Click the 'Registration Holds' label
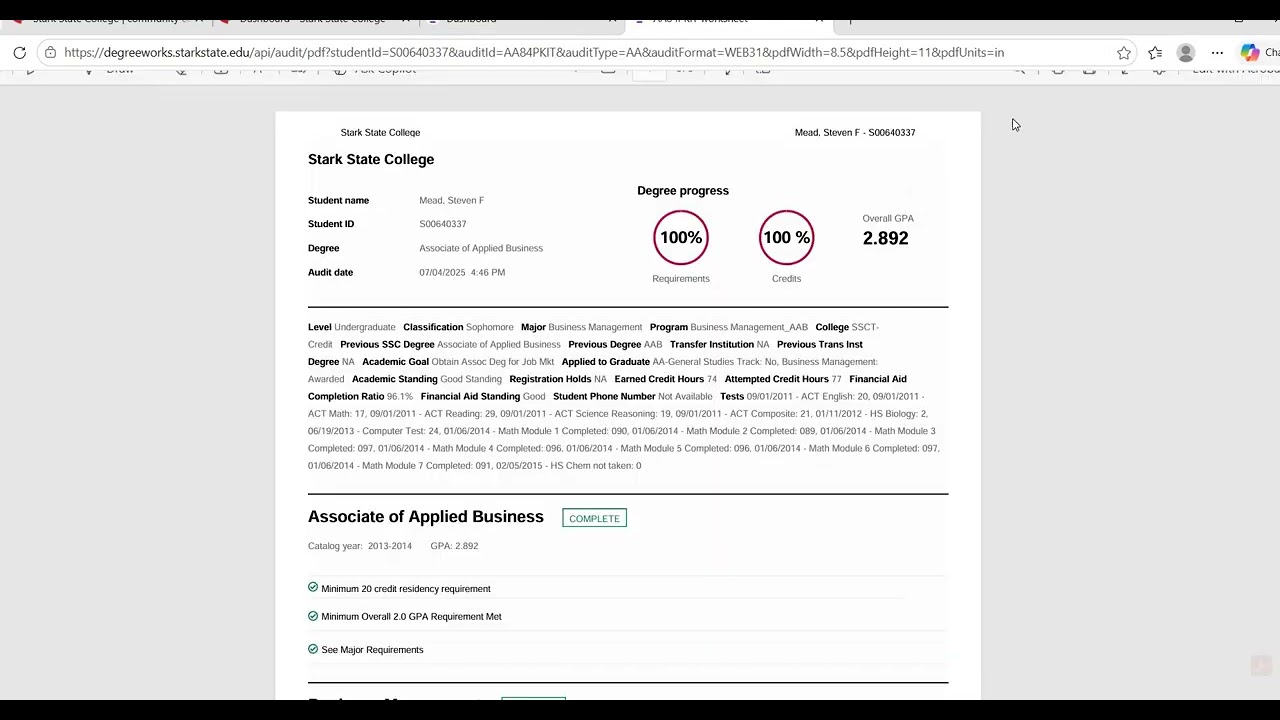This screenshot has width=1280, height=720. [x=550, y=379]
